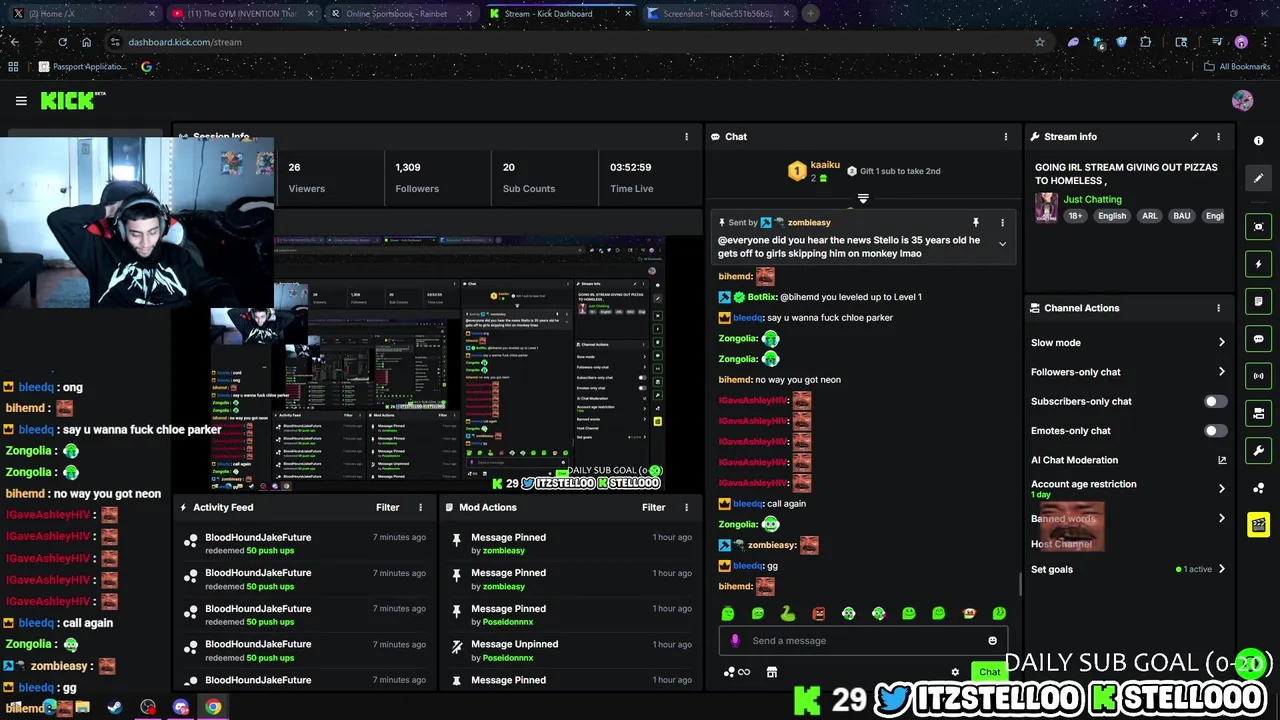Click the broadcast signal sidebar icon
1280x720 pixels.
coord(1259,376)
